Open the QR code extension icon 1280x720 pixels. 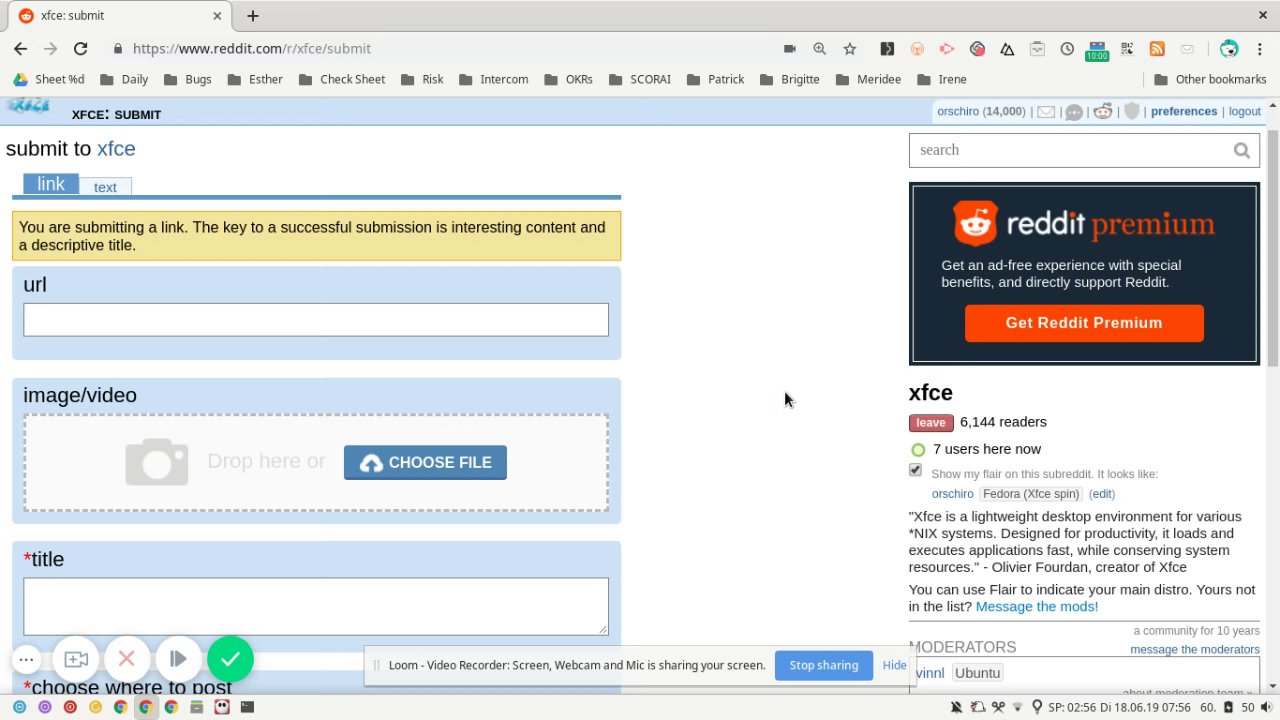(x=1127, y=48)
